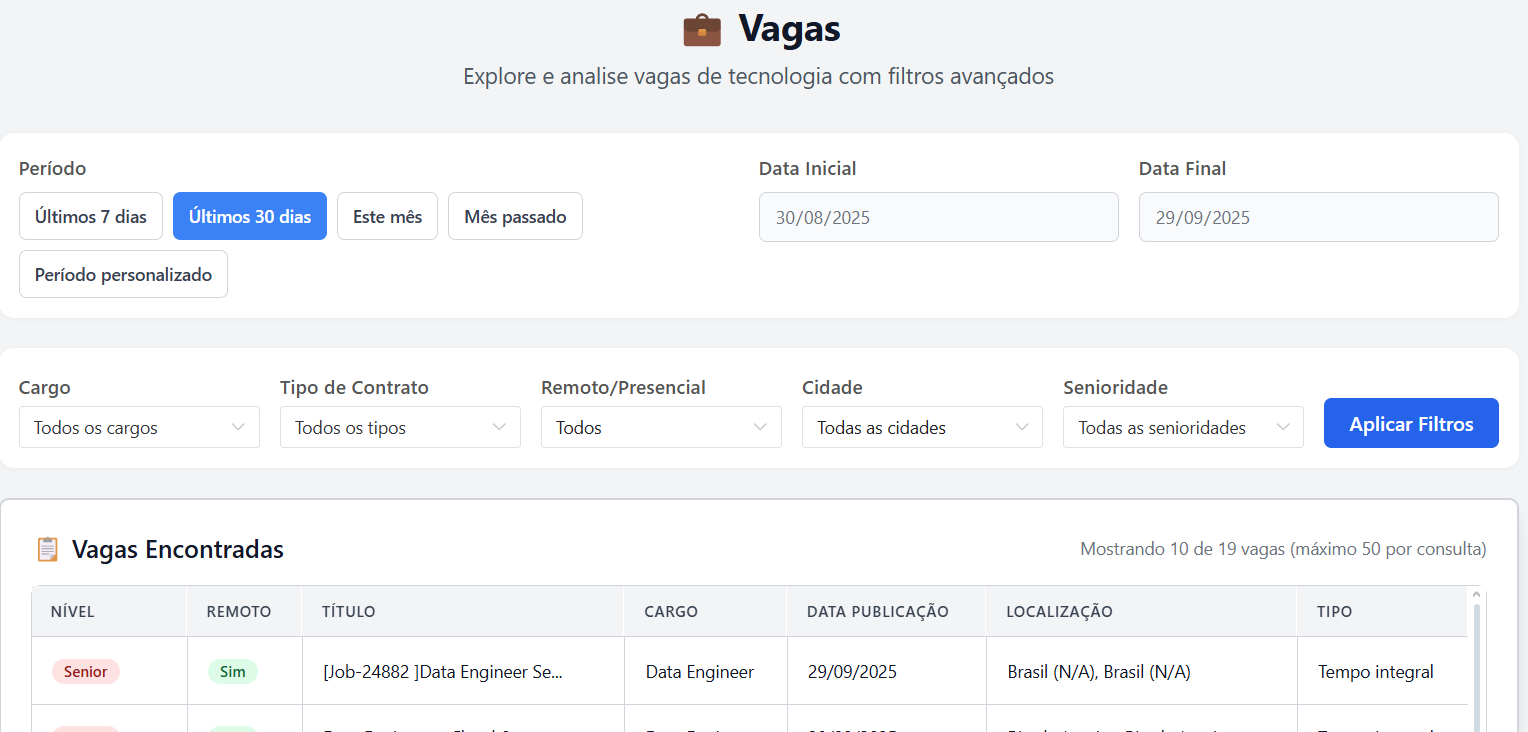Click the CARGO column header

pyautogui.click(x=705, y=611)
